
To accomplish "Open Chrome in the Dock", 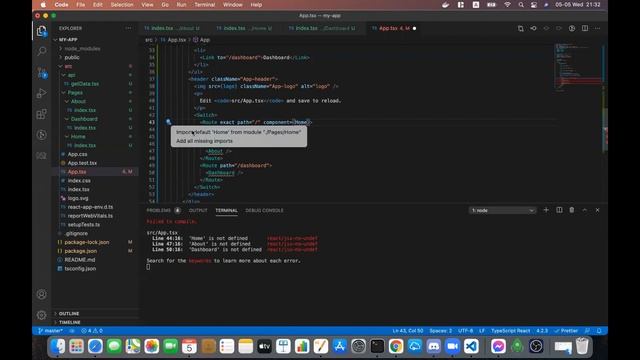I will [396, 346].
